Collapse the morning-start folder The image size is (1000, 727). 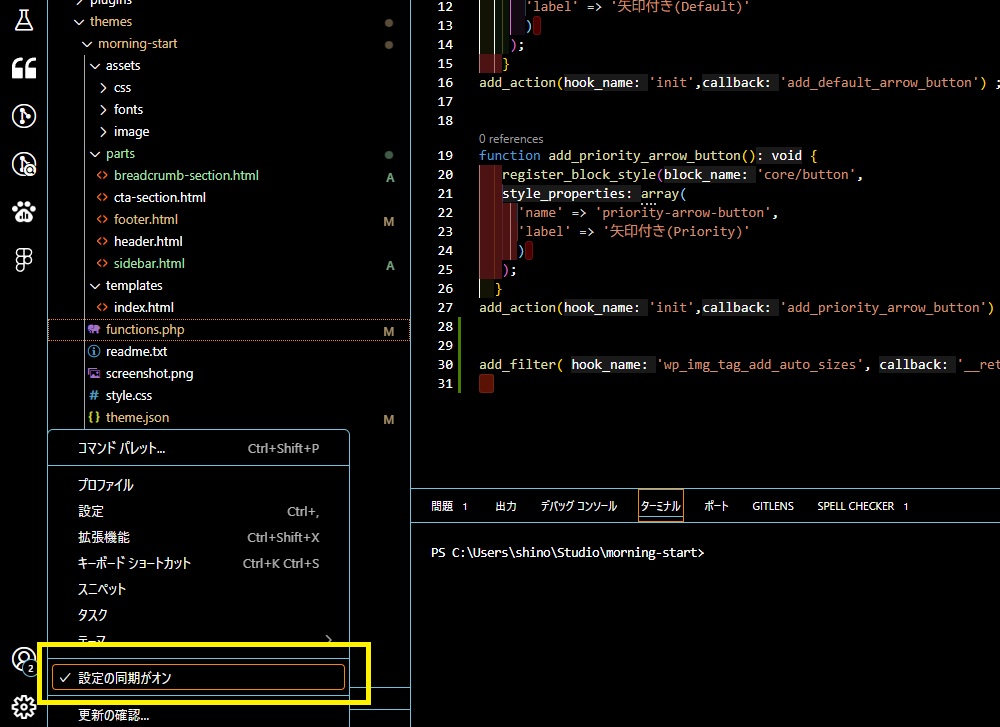[87, 44]
